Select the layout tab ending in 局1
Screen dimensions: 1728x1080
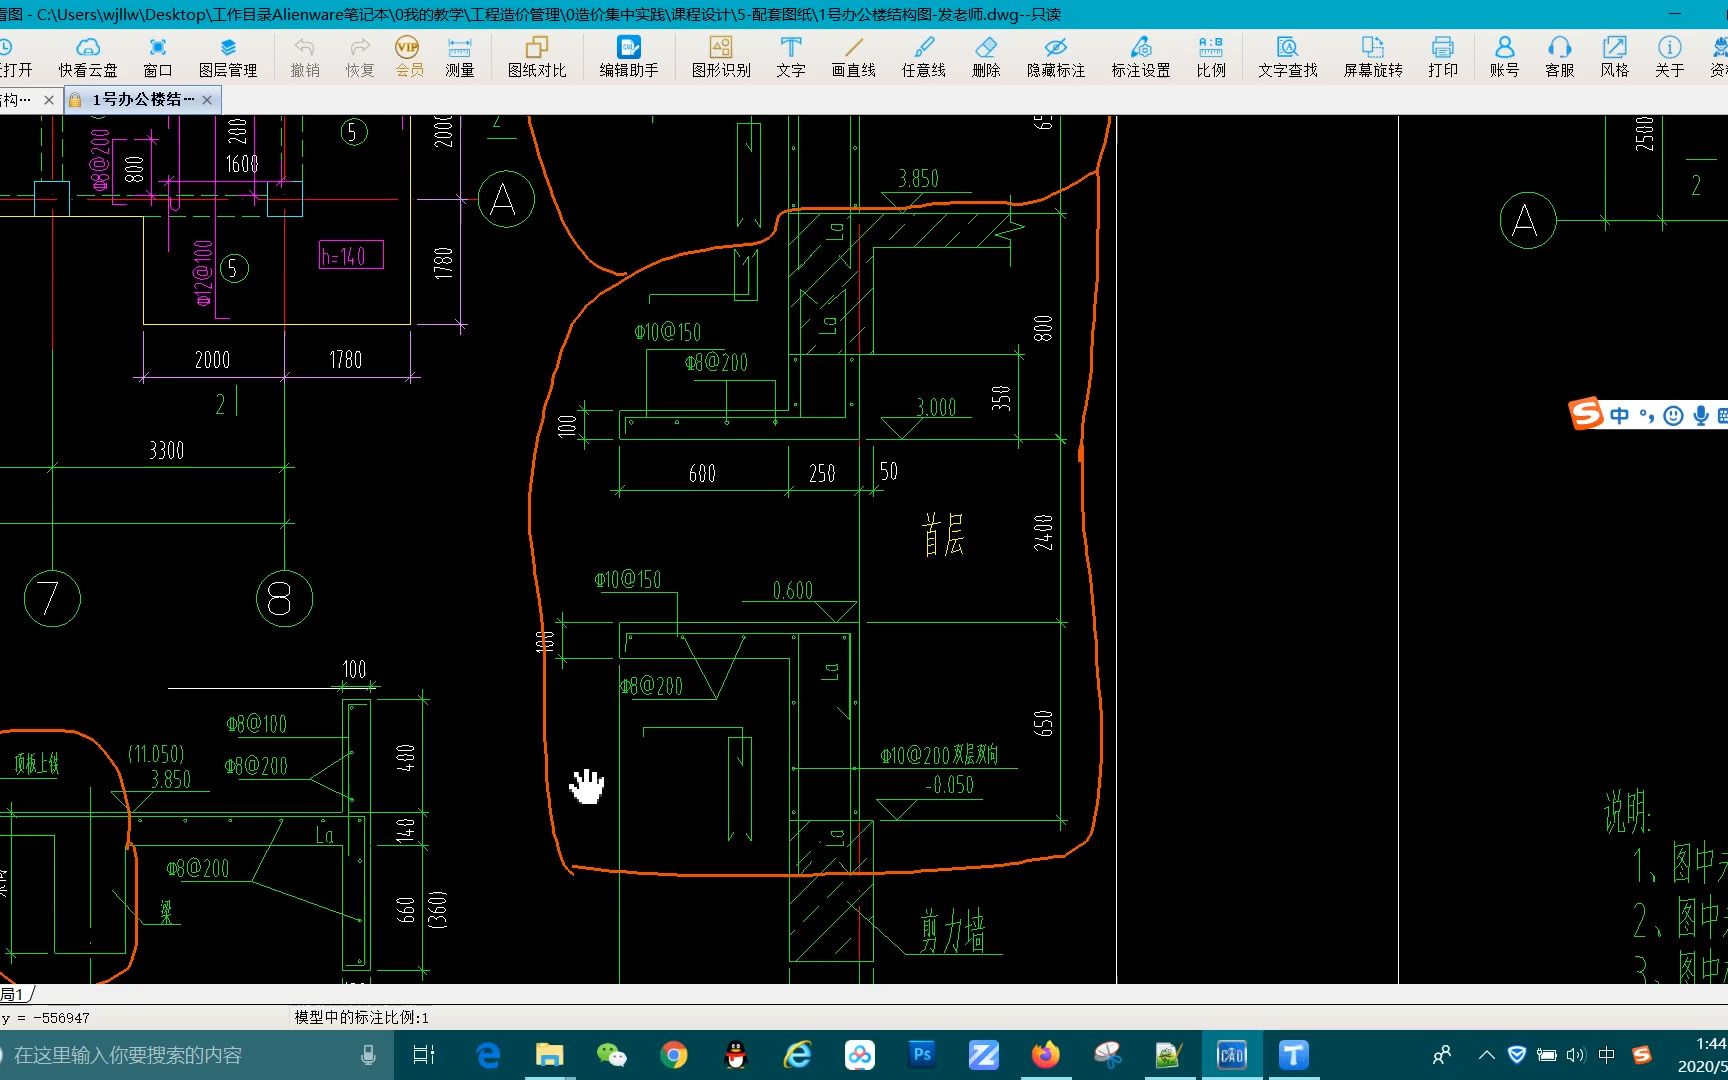tap(15, 994)
